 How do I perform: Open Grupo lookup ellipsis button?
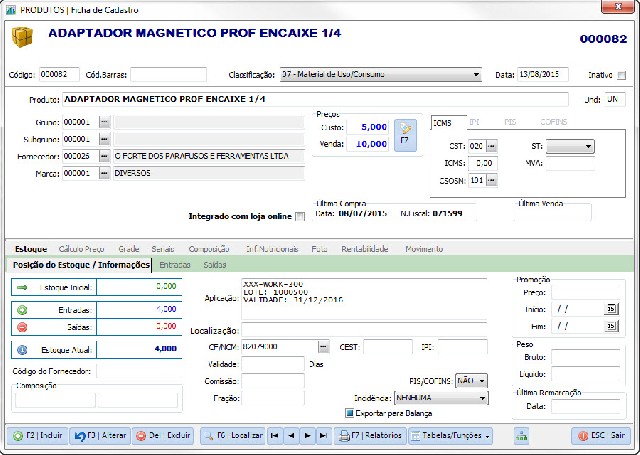[x=104, y=122]
